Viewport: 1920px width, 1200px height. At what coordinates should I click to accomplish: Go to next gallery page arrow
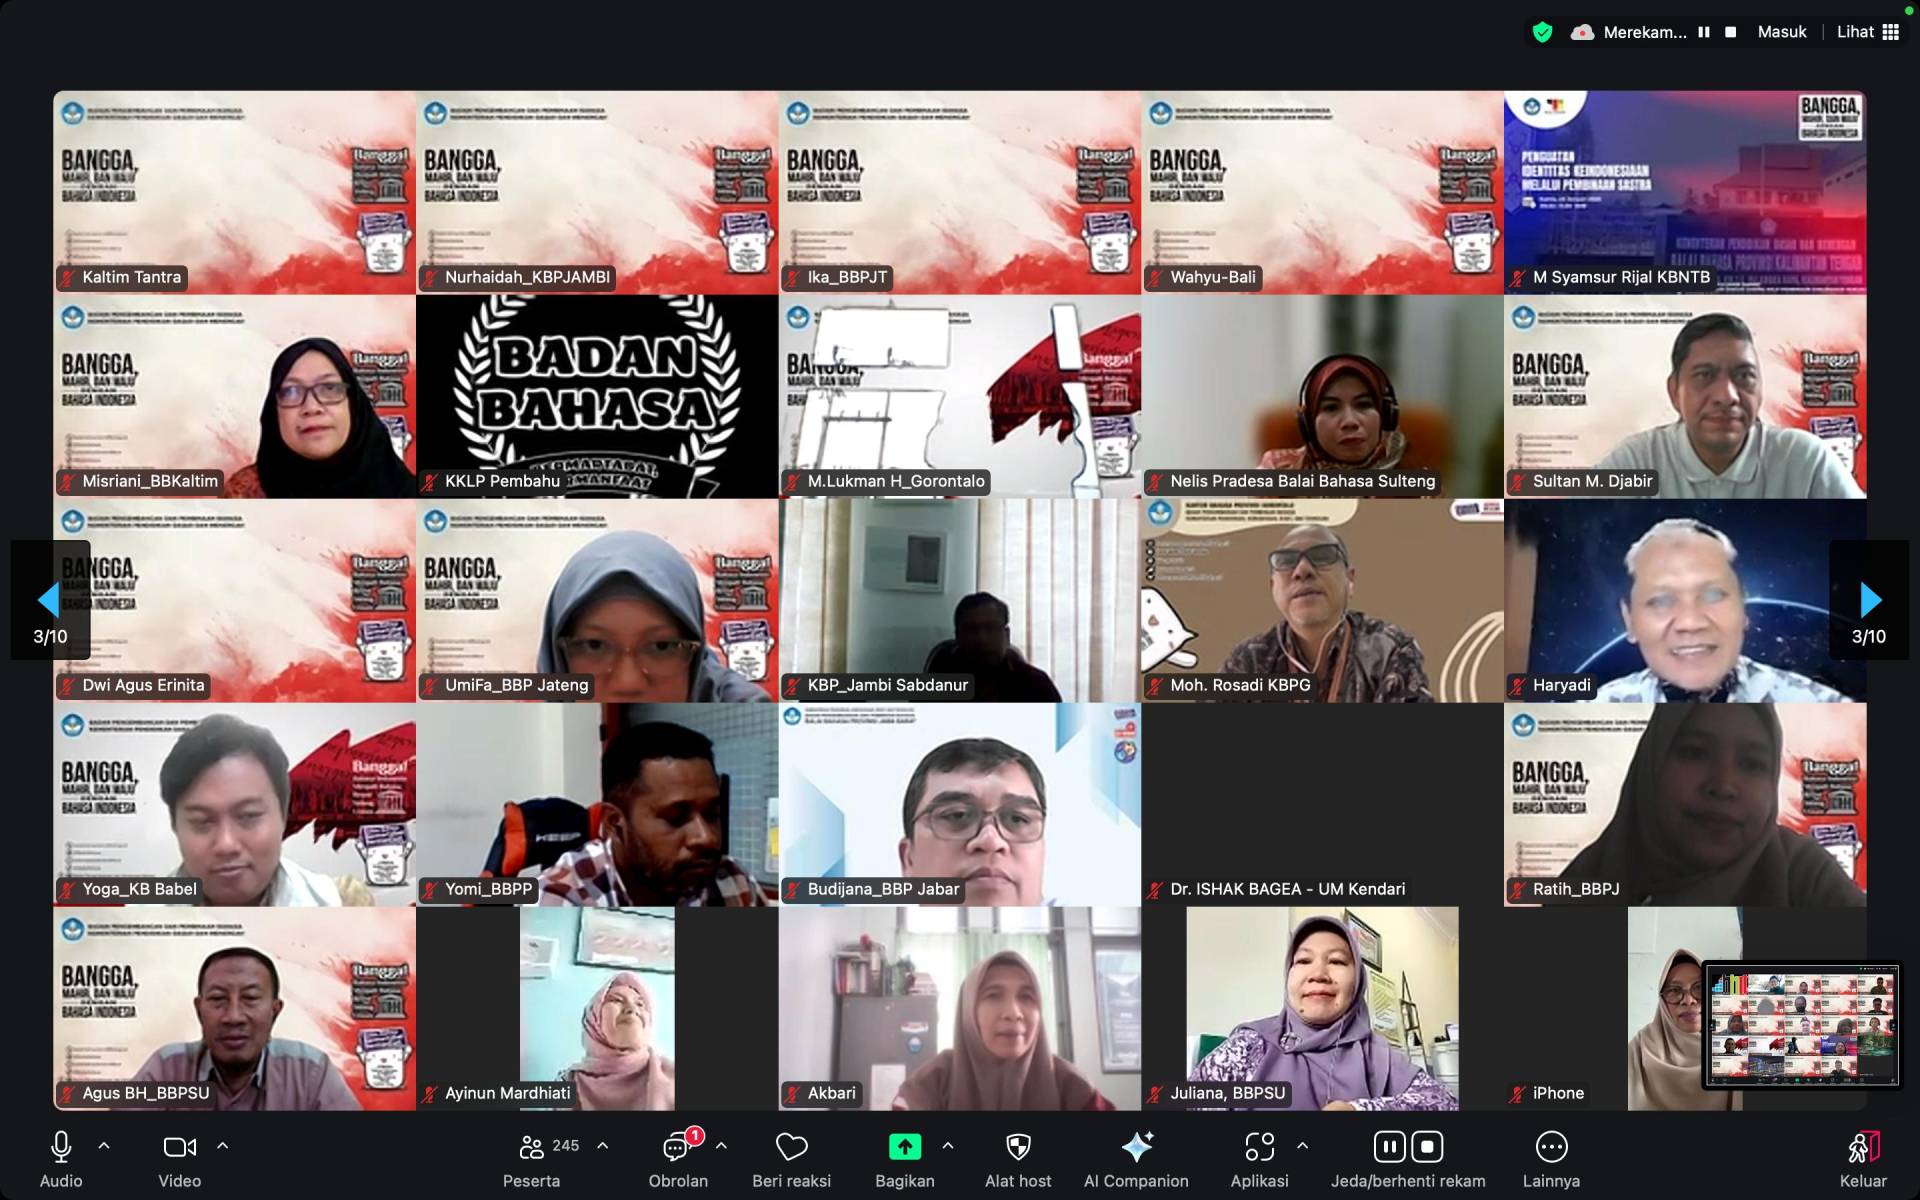point(1869,600)
